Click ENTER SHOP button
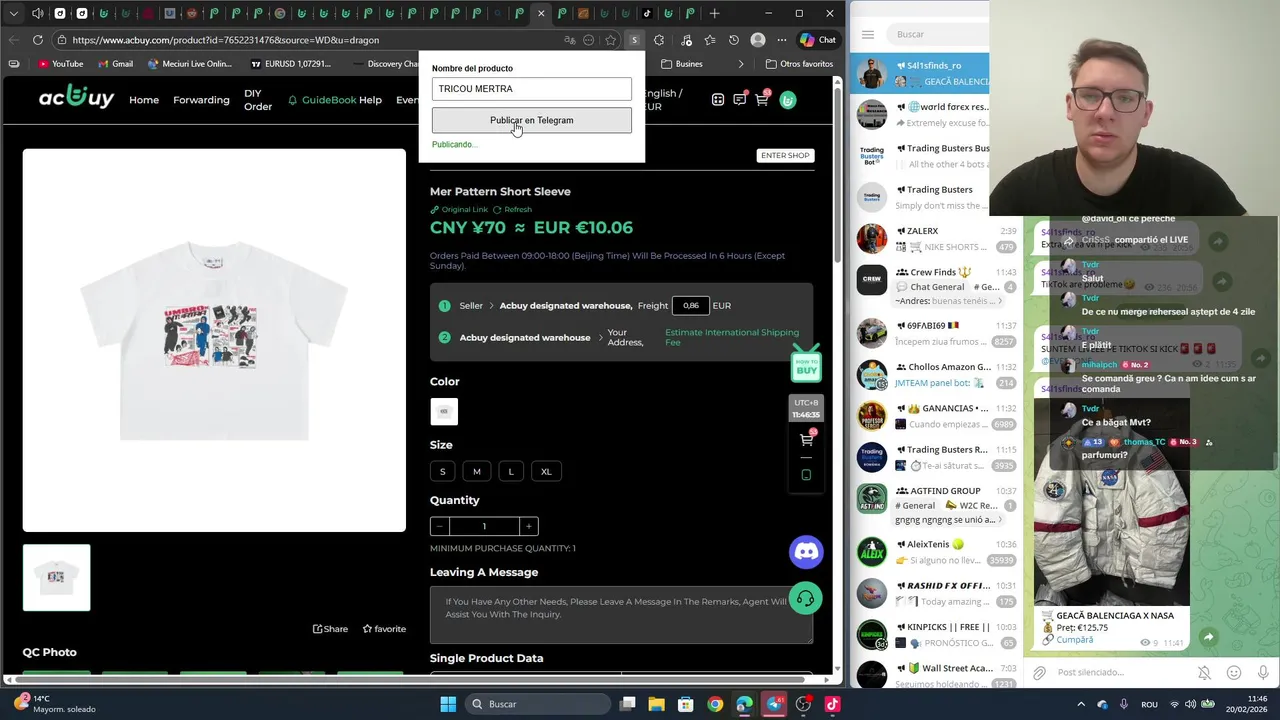 pyautogui.click(x=785, y=155)
